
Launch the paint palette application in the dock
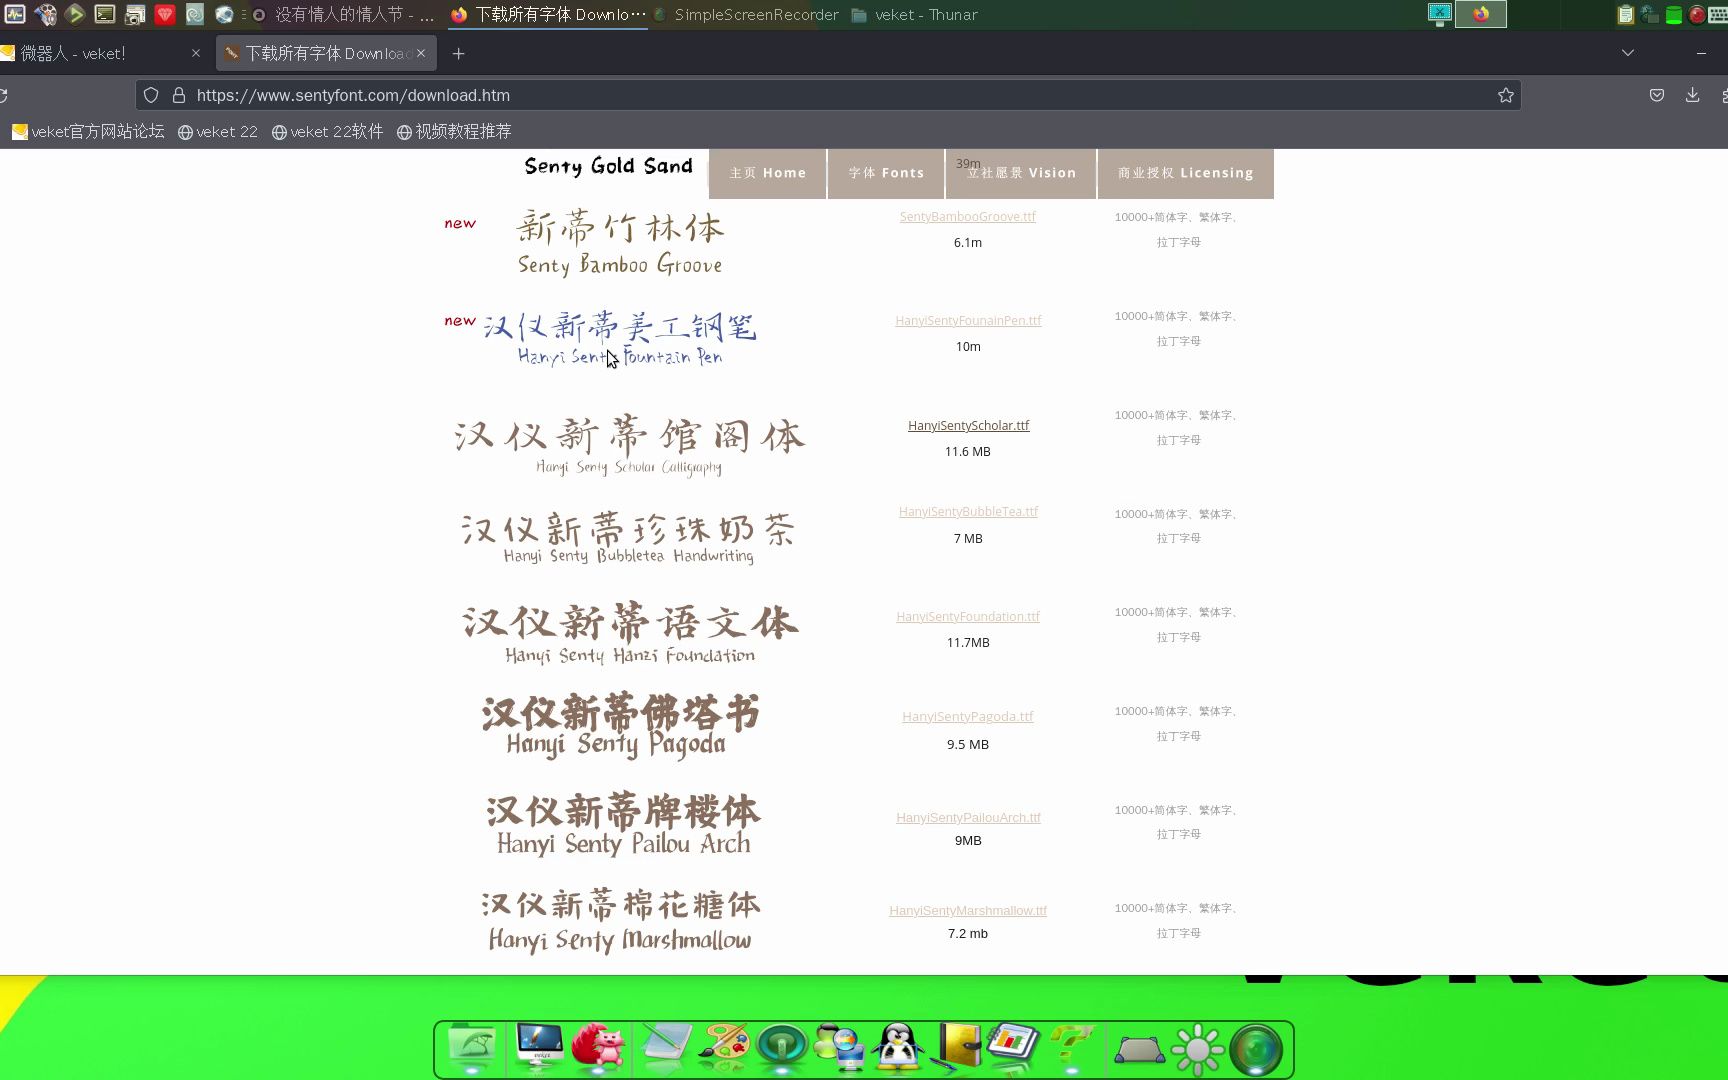pos(725,1048)
